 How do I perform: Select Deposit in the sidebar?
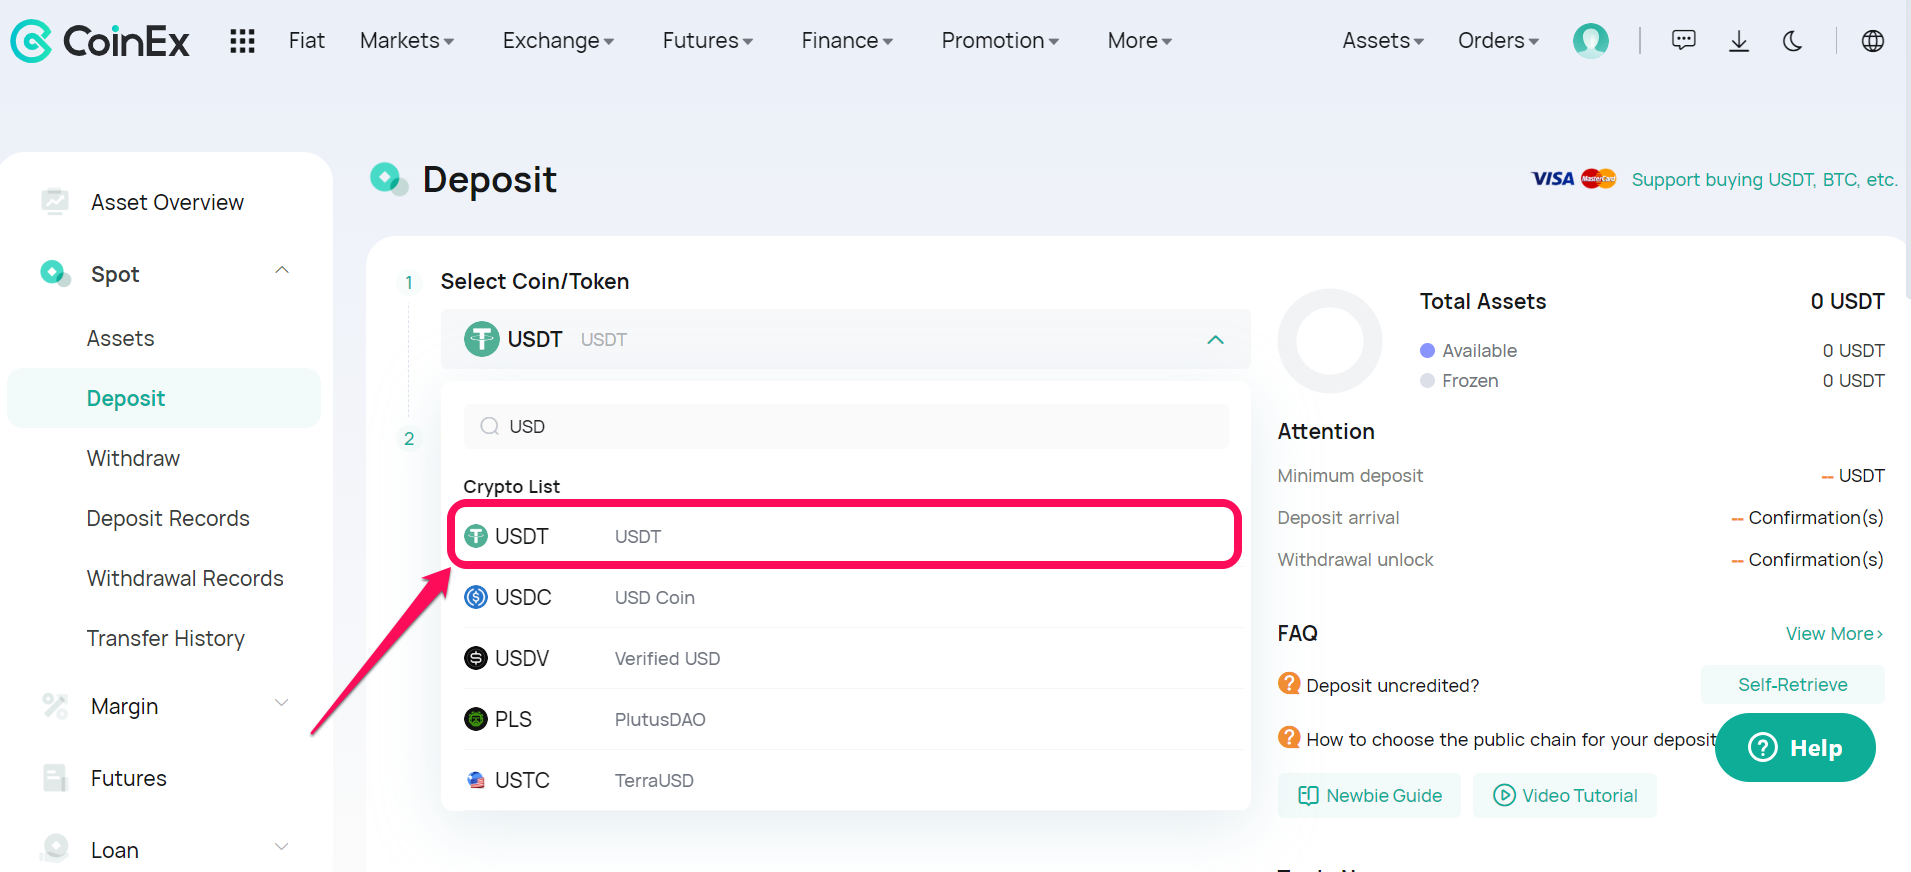pos(164,398)
